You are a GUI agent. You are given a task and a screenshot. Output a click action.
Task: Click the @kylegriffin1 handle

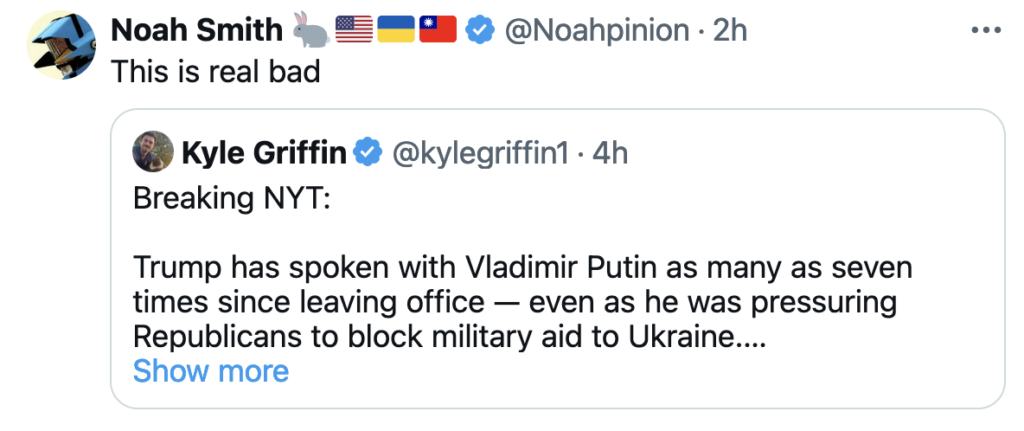point(482,152)
